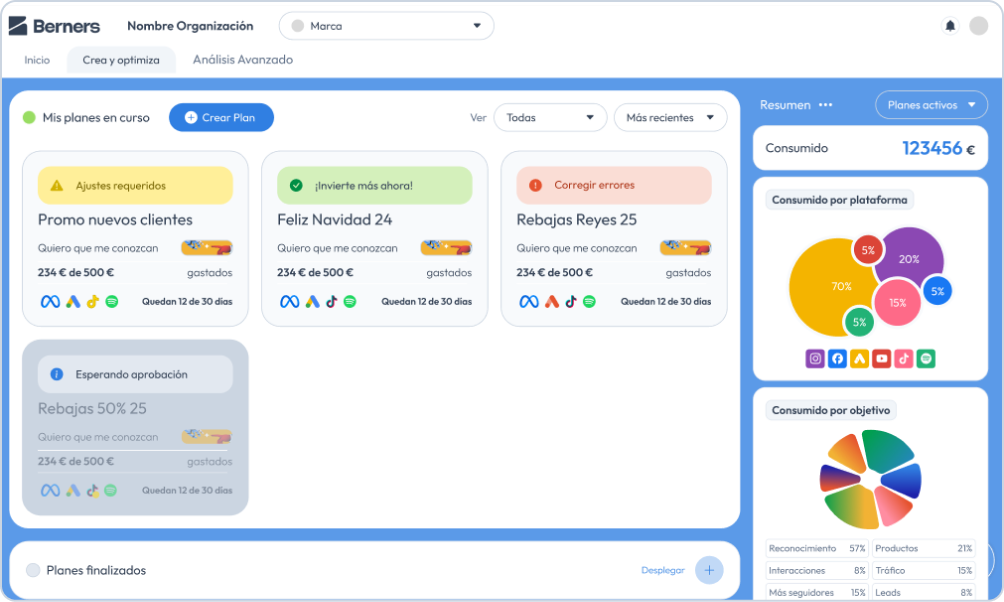1004x602 pixels.
Task: Open the notifications bell
Action: coord(950,26)
